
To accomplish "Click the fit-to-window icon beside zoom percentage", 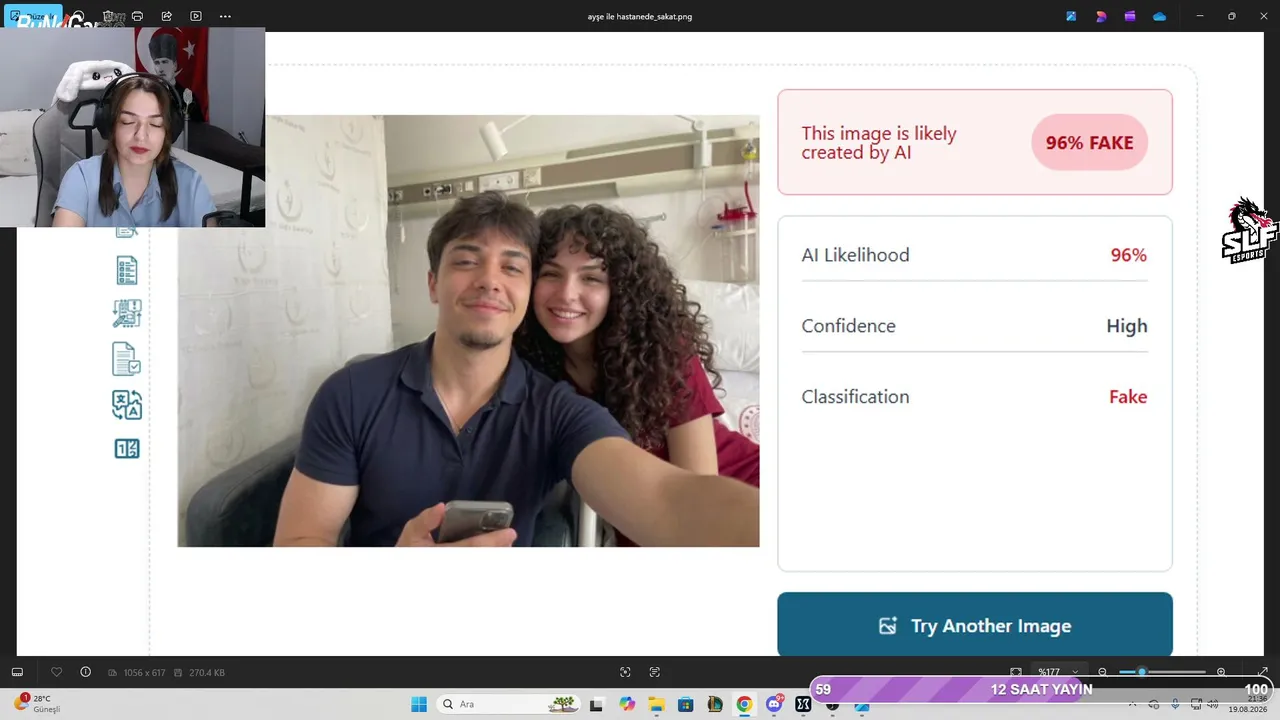I will (1016, 672).
